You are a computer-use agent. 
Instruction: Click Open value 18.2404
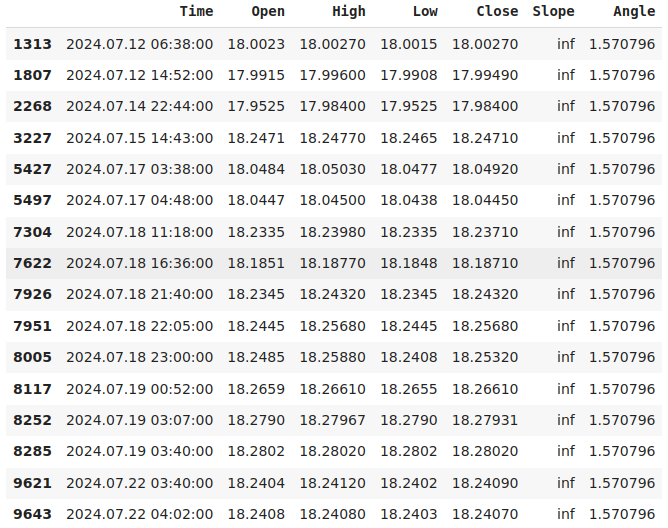(256, 483)
